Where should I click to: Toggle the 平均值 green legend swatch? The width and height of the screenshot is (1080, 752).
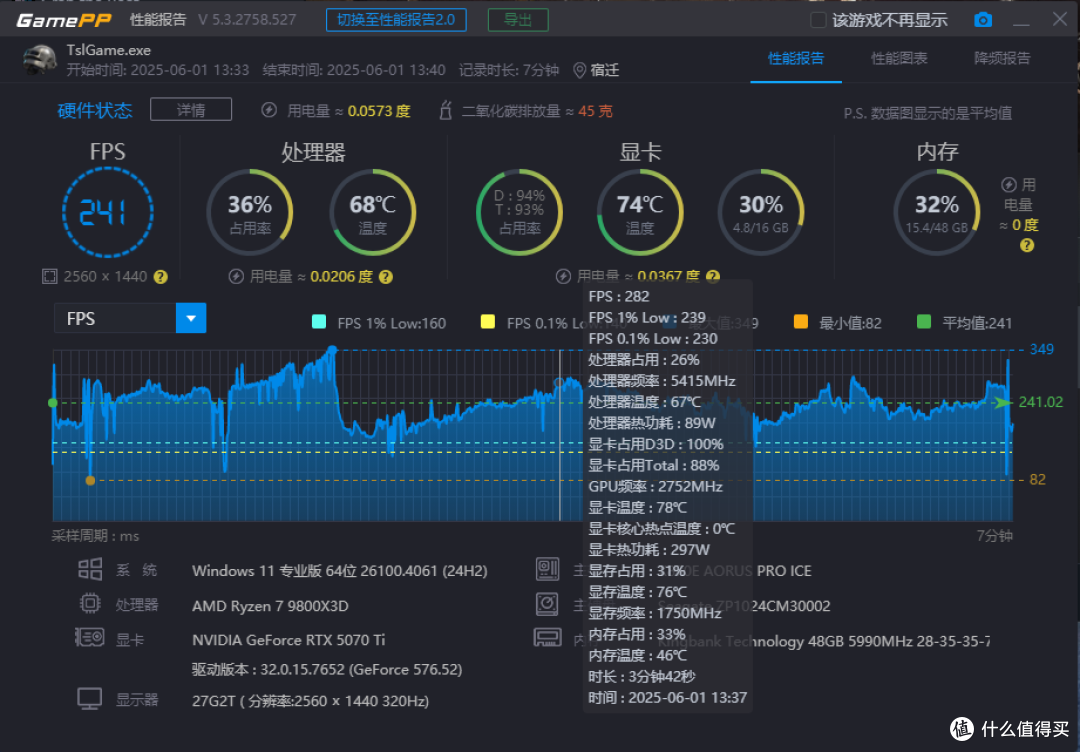coord(924,322)
